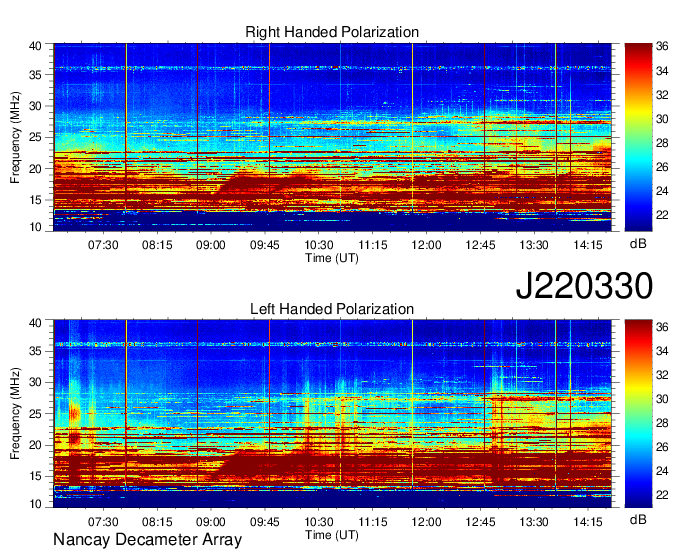Click the "14:15" time tick on the Right Handed plot
Screen dimensions: 680x552
588,245
